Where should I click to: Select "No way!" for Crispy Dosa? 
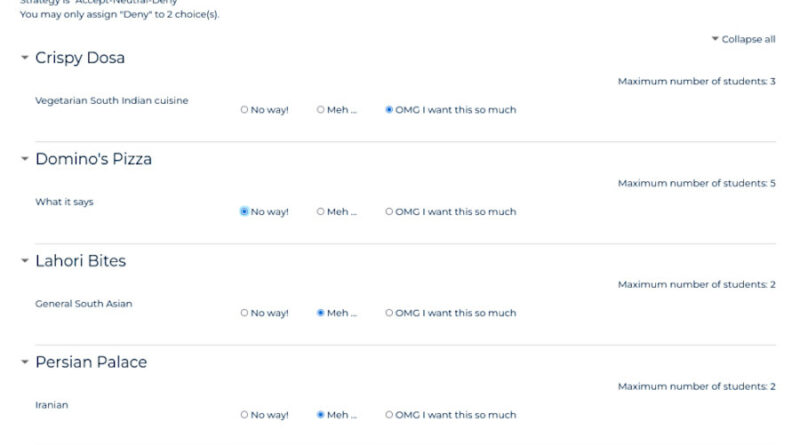244,110
